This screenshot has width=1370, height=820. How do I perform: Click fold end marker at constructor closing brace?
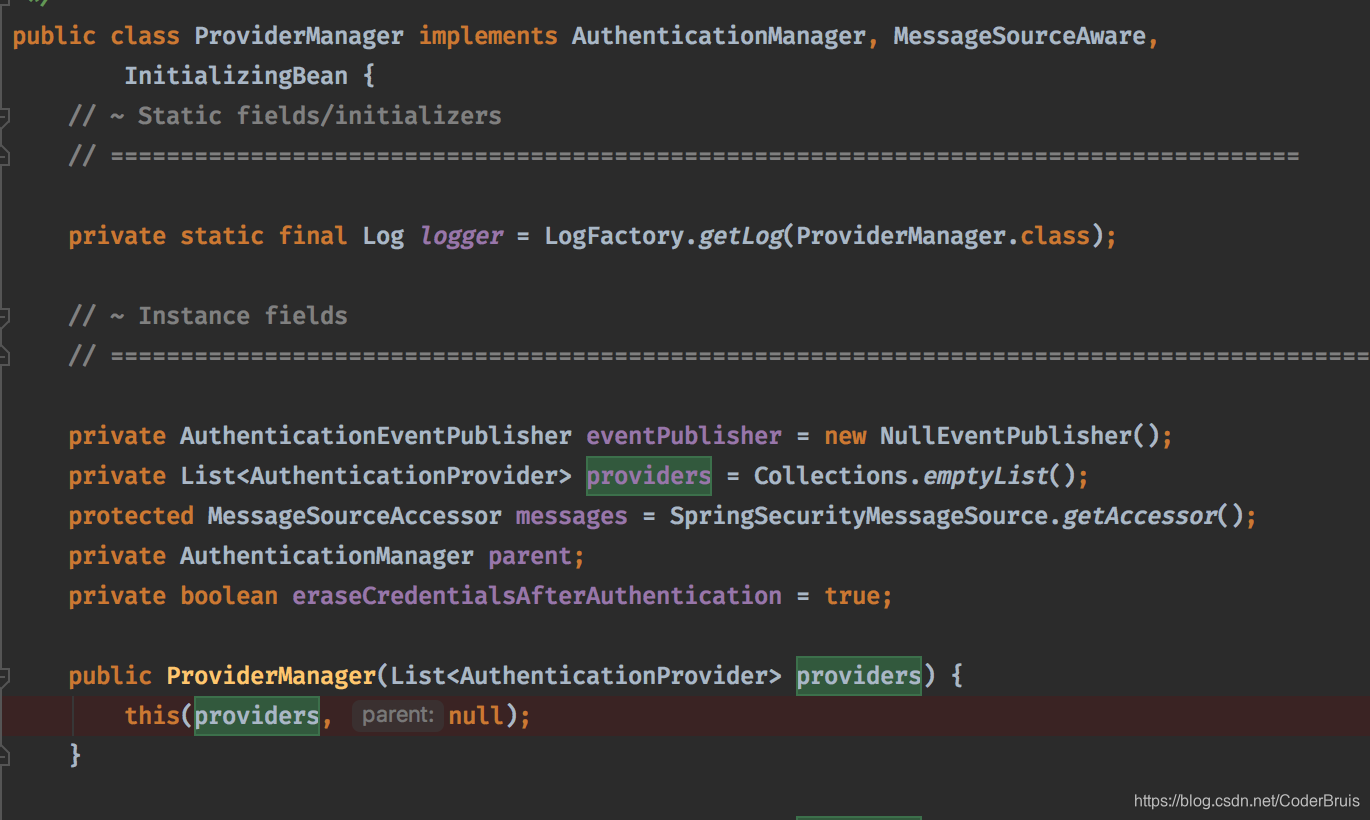(4, 756)
